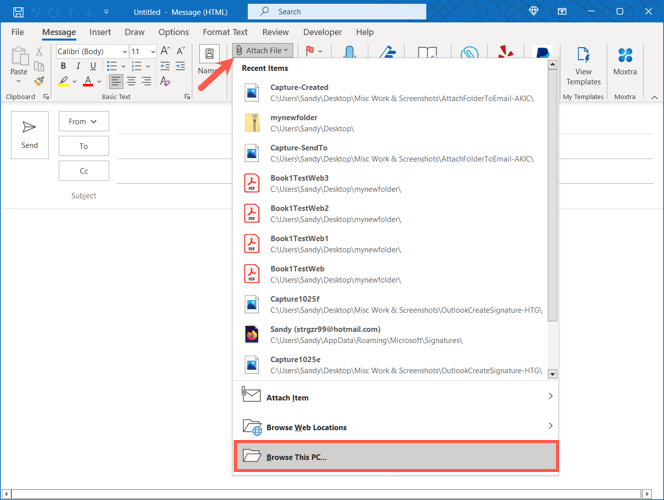Toggle Bold formatting

[62, 66]
